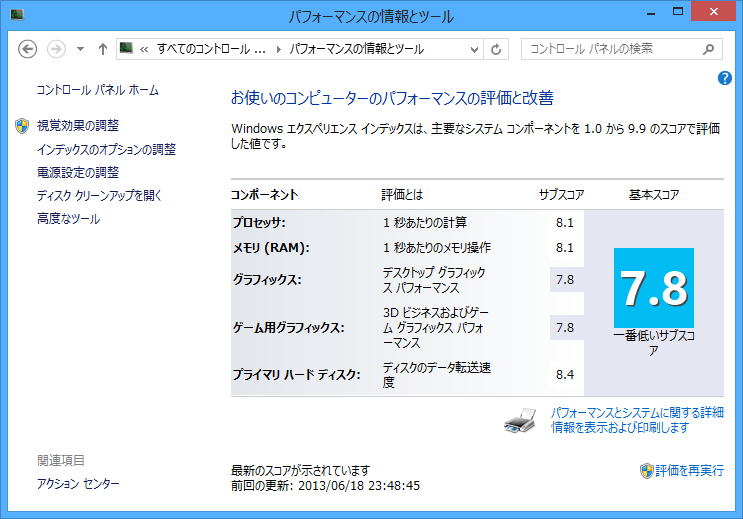
Task: Click 評価を再実行 to rerun assessment
Action: [x=689, y=471]
